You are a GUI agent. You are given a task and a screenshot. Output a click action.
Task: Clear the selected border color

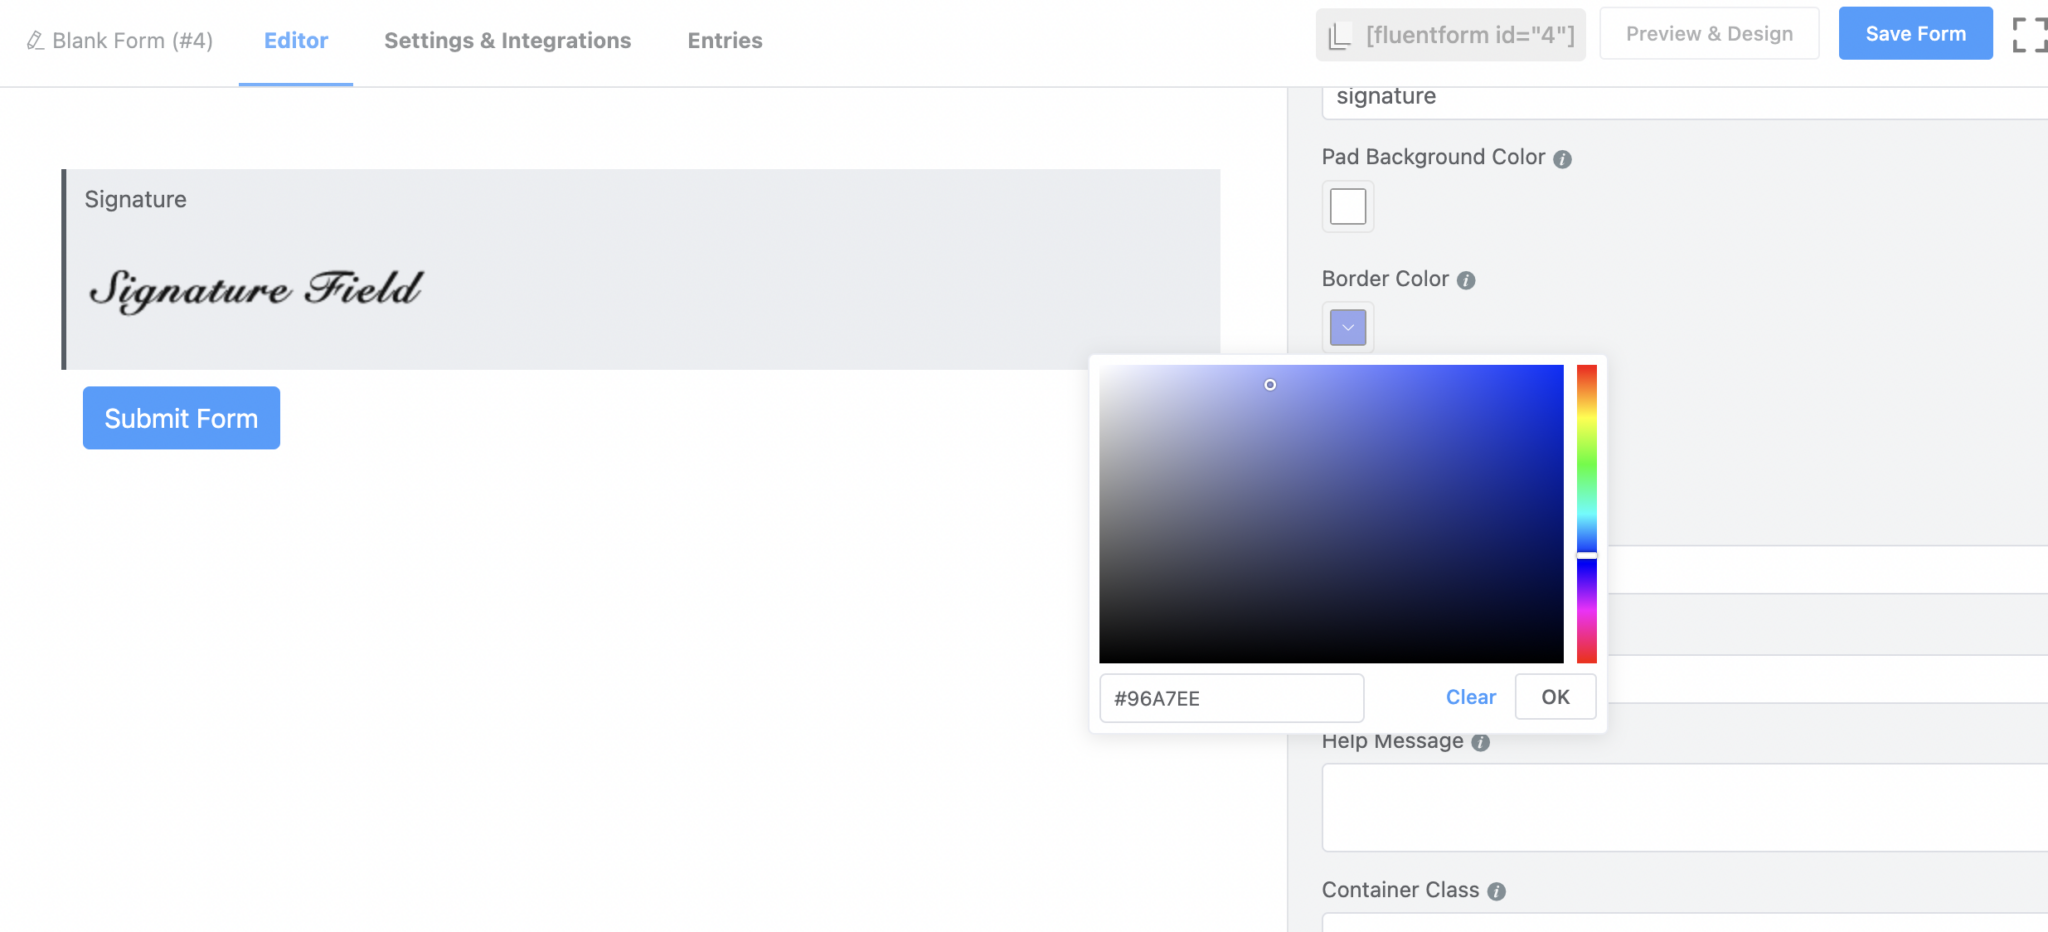[x=1470, y=697]
